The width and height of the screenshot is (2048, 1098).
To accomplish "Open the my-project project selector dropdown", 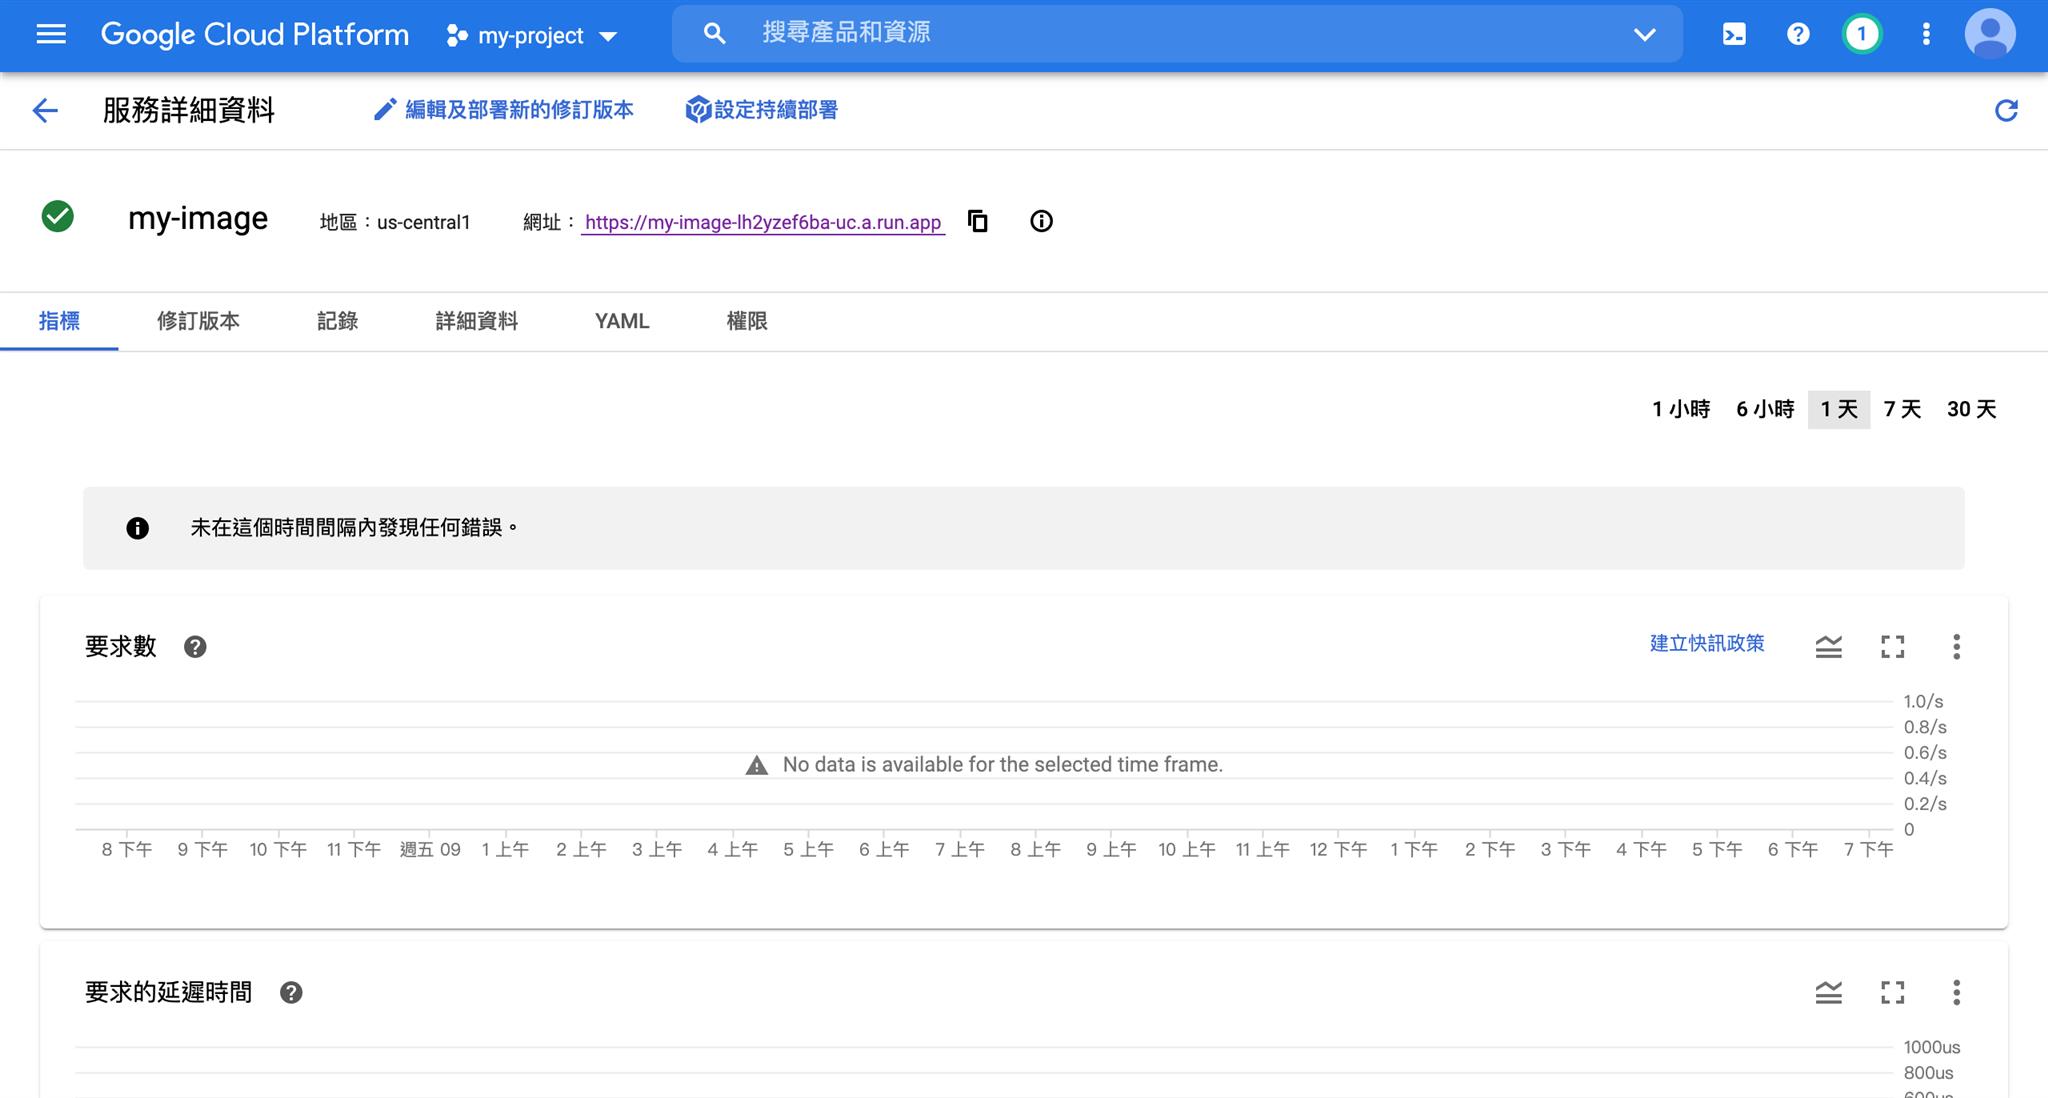I will (x=532, y=36).
